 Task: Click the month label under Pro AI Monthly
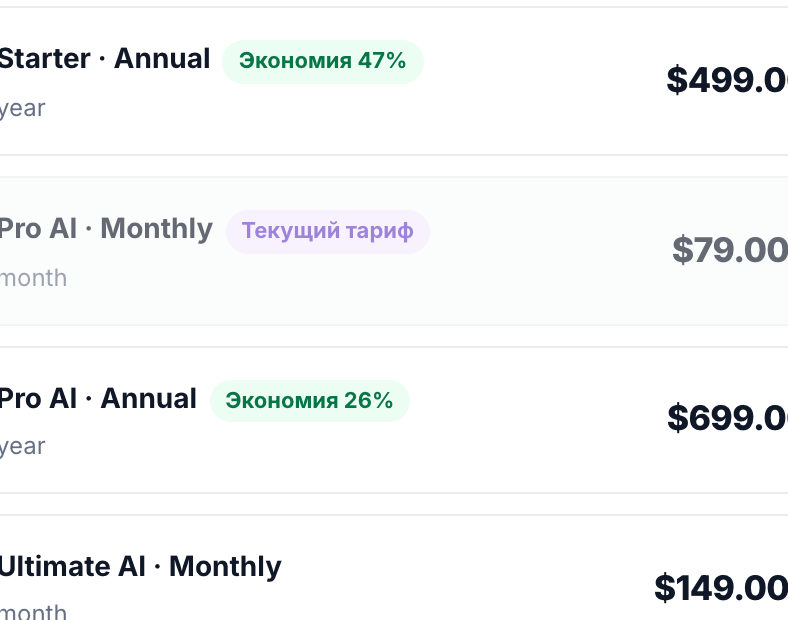point(33,278)
